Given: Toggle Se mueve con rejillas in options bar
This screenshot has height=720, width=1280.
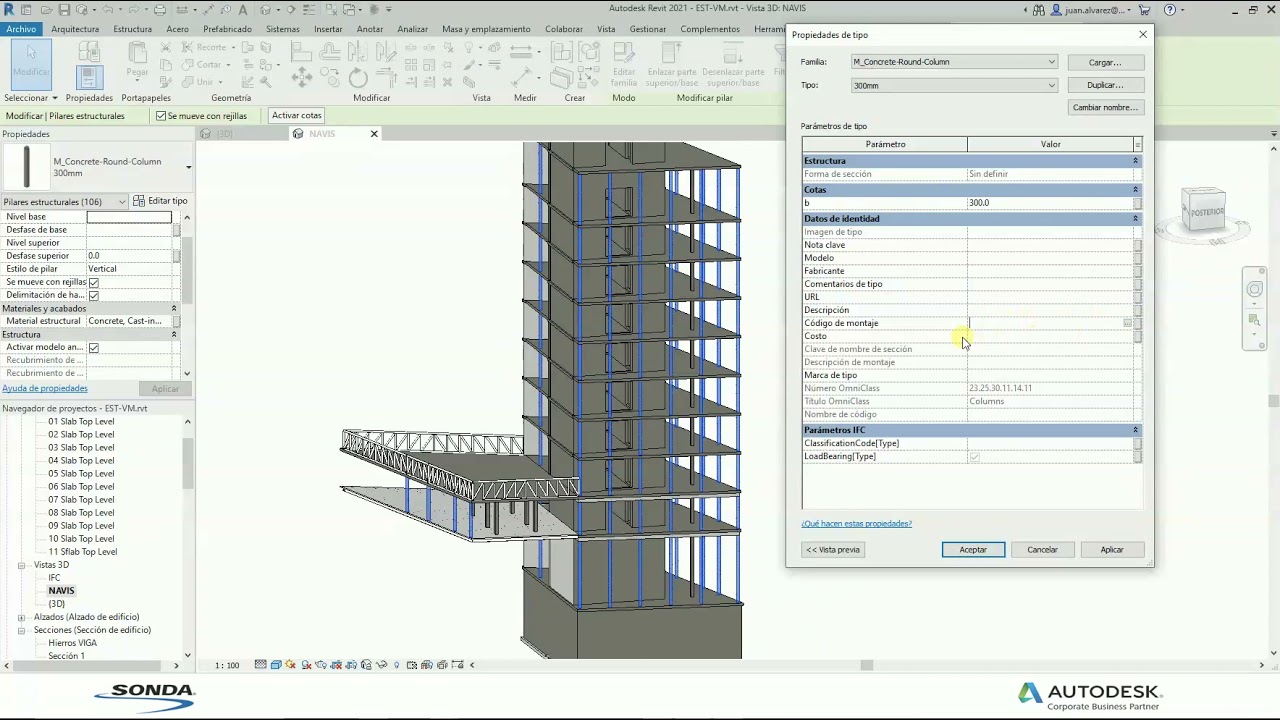Looking at the screenshot, I should pyautogui.click(x=161, y=116).
